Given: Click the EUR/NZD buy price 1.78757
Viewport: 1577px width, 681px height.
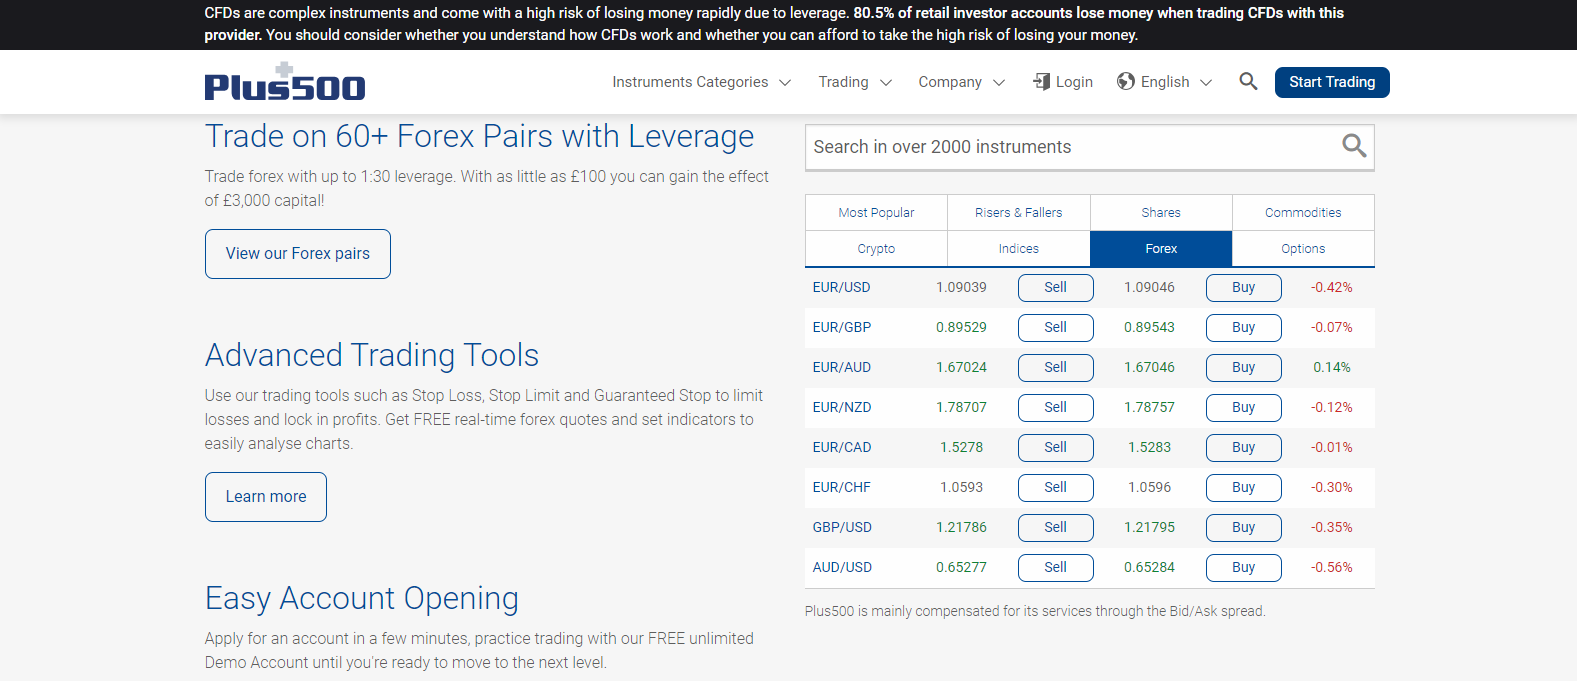Looking at the screenshot, I should pos(1149,407).
